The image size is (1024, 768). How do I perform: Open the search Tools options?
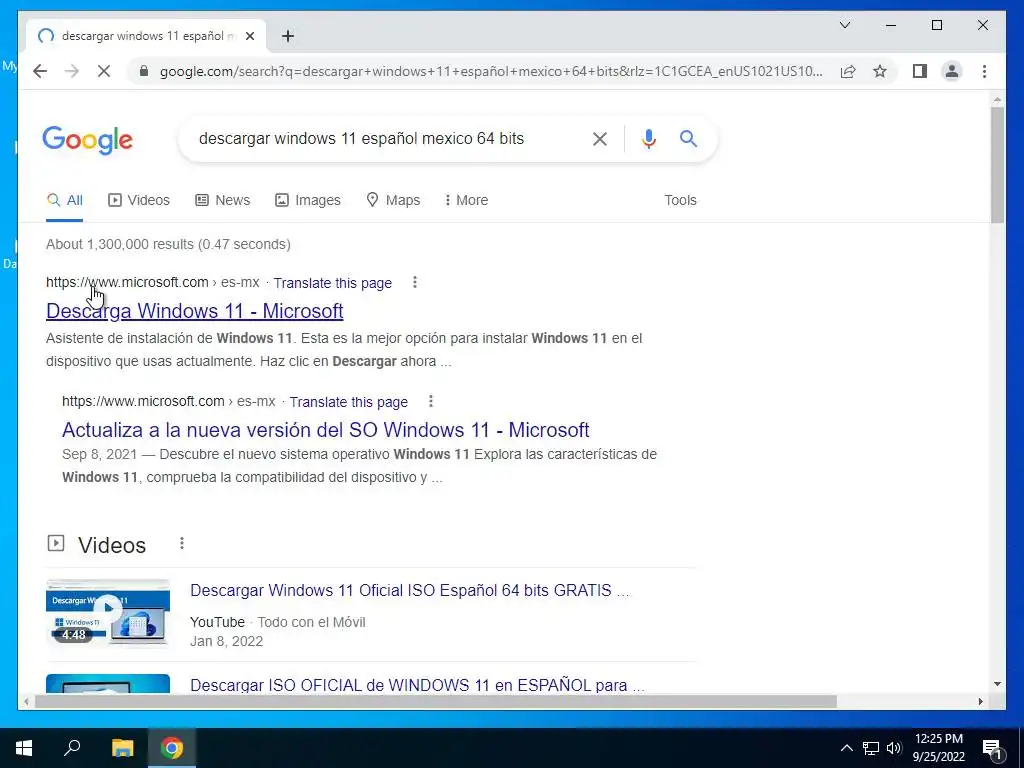680,200
